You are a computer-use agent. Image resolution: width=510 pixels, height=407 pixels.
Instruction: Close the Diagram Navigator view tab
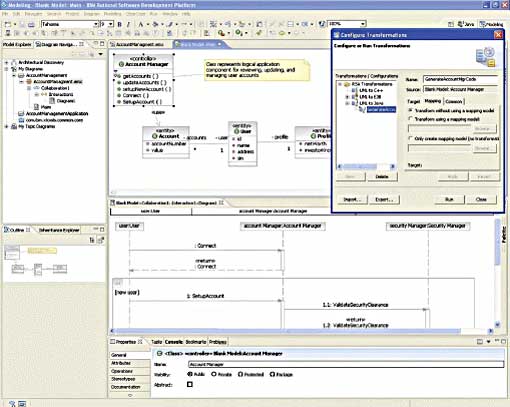(81, 44)
